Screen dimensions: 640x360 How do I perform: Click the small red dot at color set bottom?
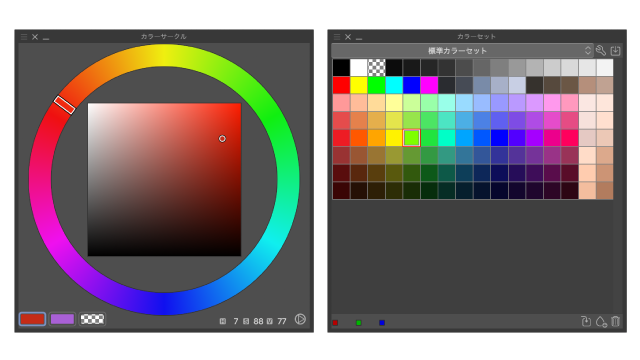click(x=335, y=322)
